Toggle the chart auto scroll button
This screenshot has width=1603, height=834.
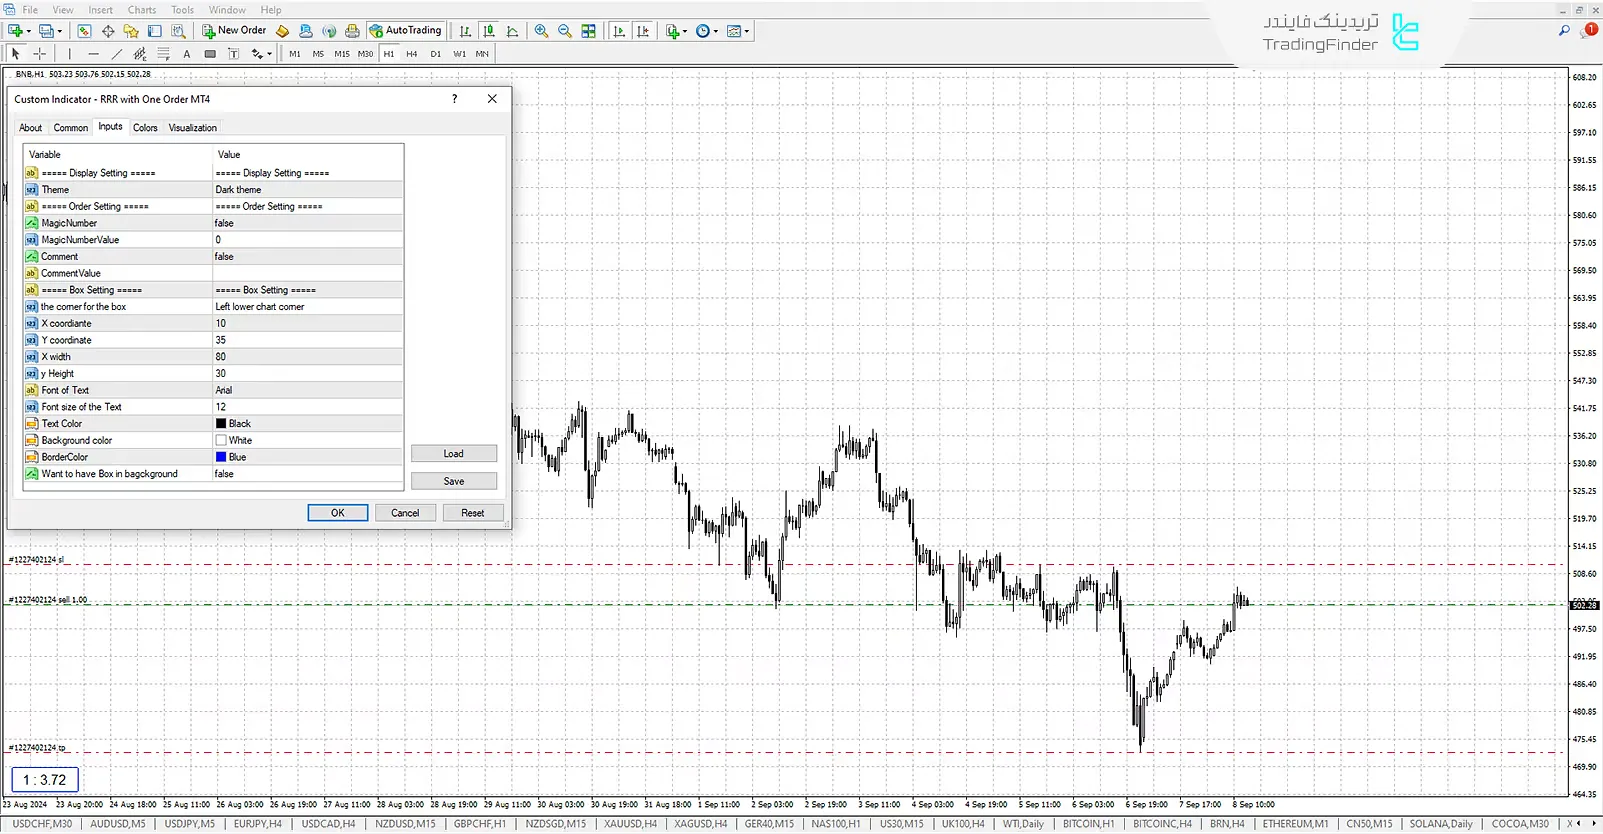pos(619,31)
